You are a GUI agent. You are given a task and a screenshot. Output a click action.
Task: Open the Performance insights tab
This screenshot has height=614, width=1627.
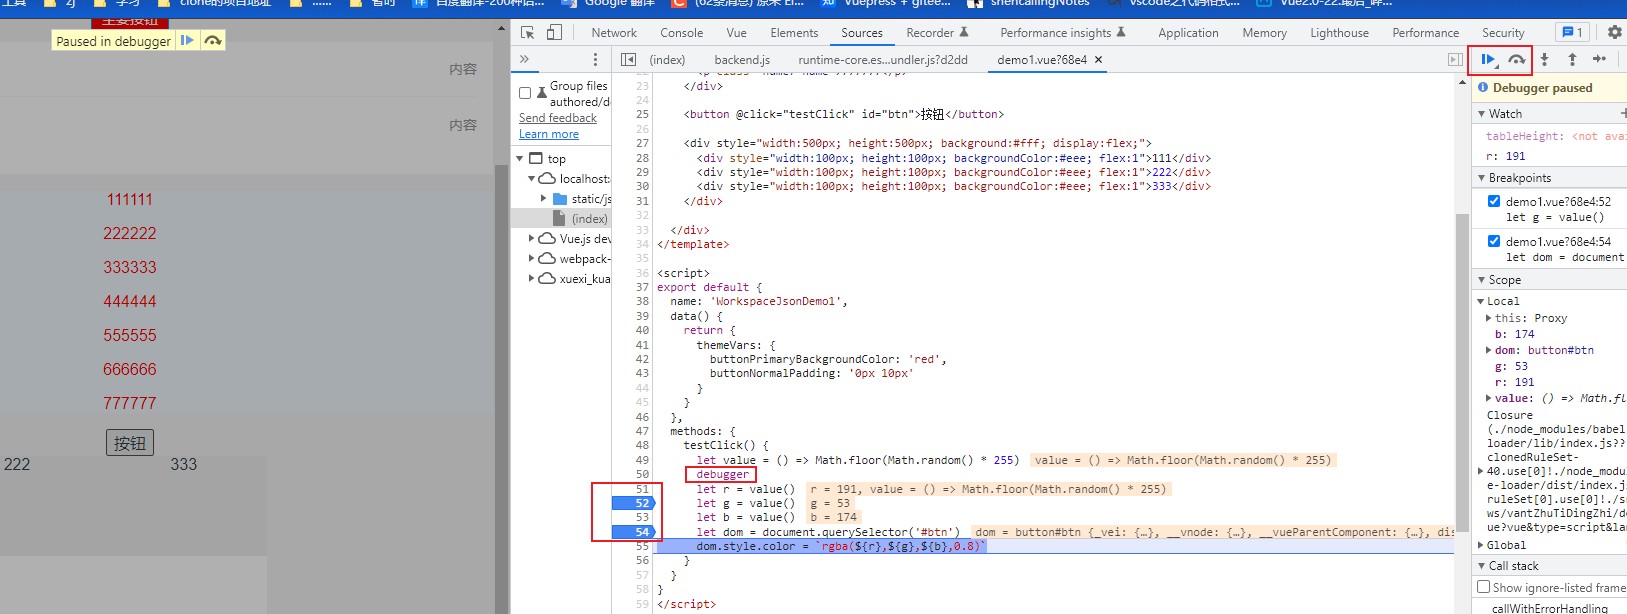click(x=1062, y=32)
